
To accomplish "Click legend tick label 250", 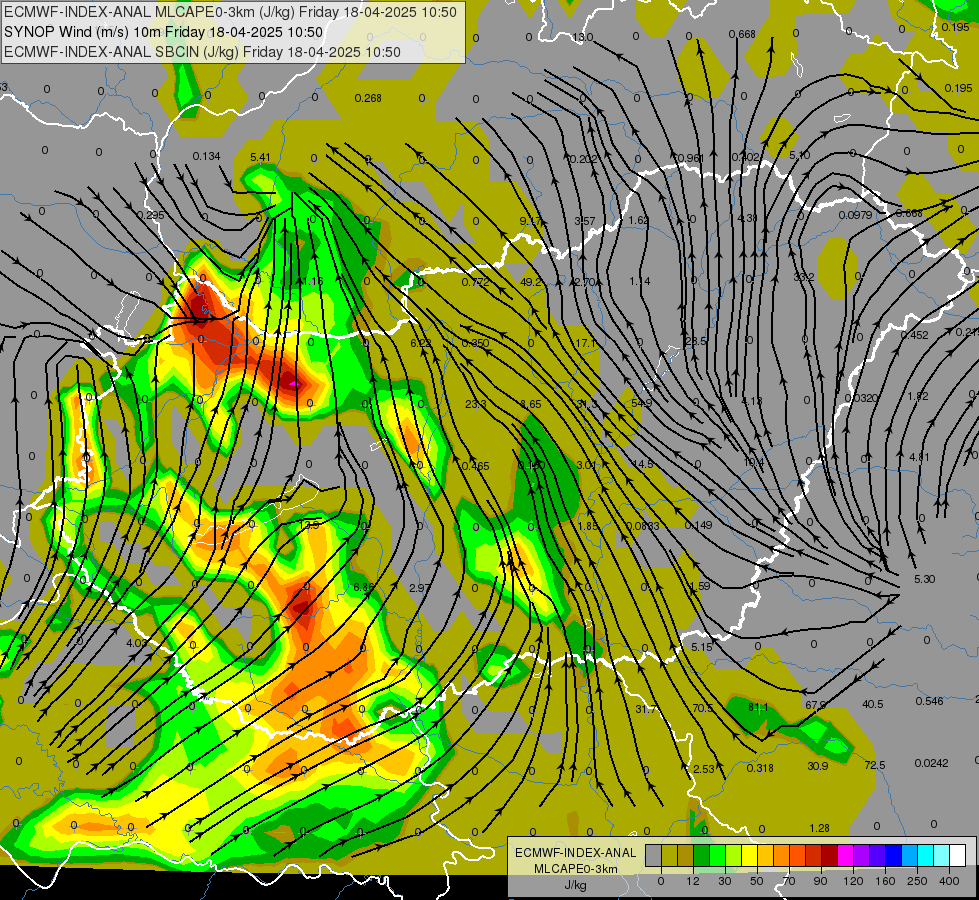I will tap(917, 881).
